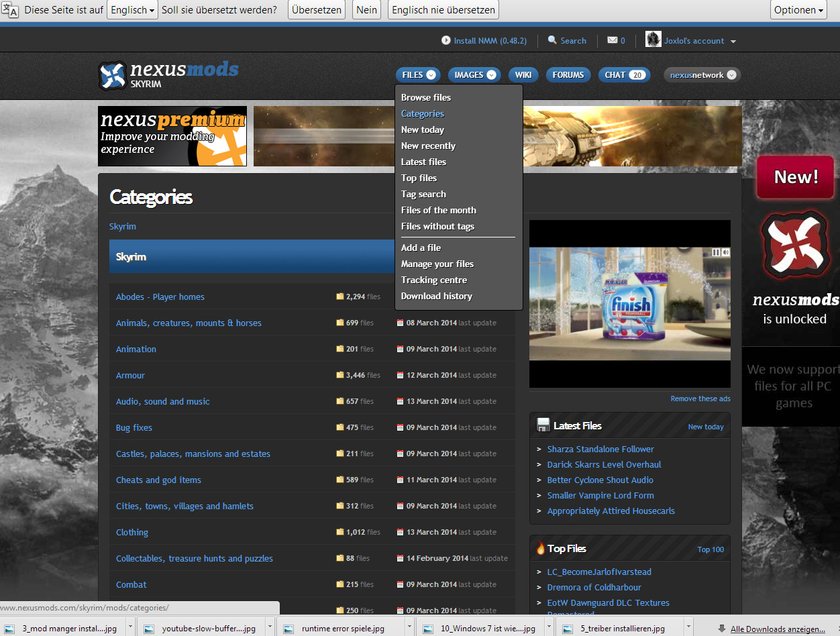Image resolution: width=840 pixels, height=636 pixels.
Task: Select Browse files from Files menu
Action: [426, 98]
